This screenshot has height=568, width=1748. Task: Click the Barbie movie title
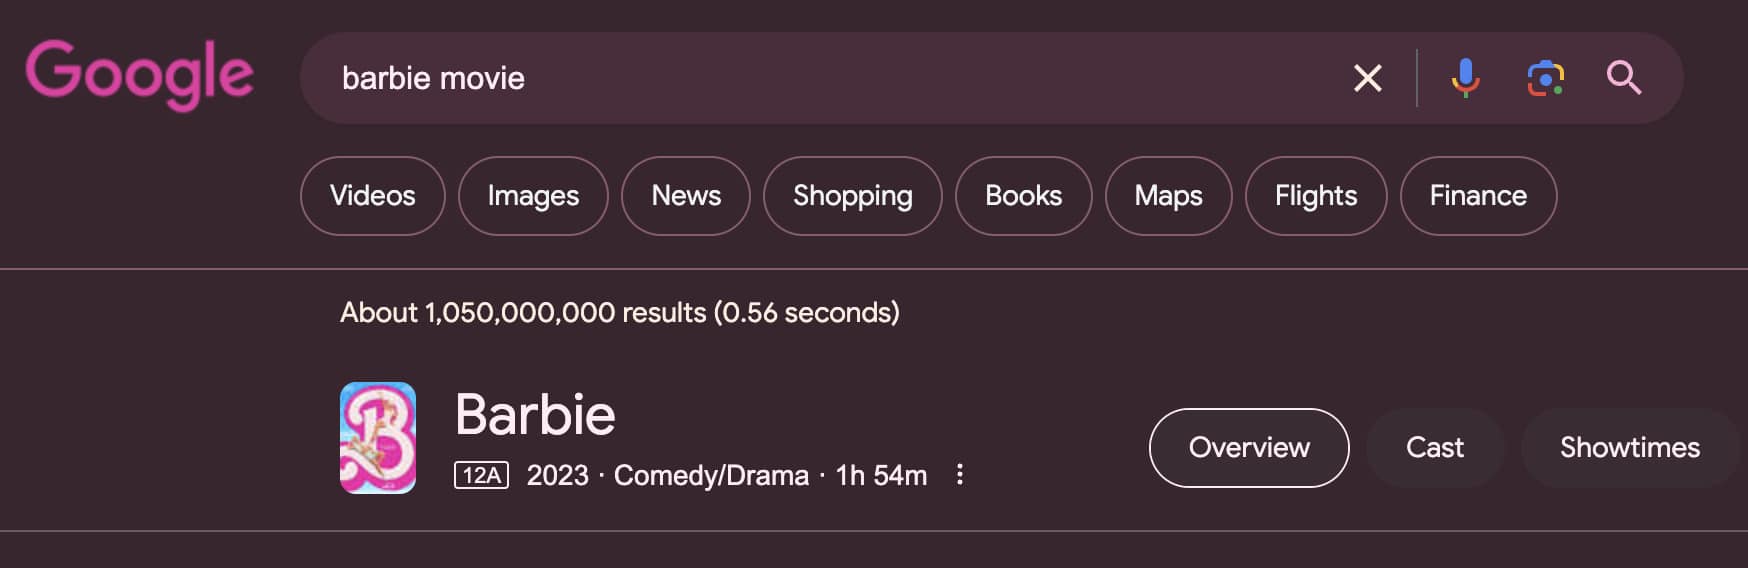535,414
